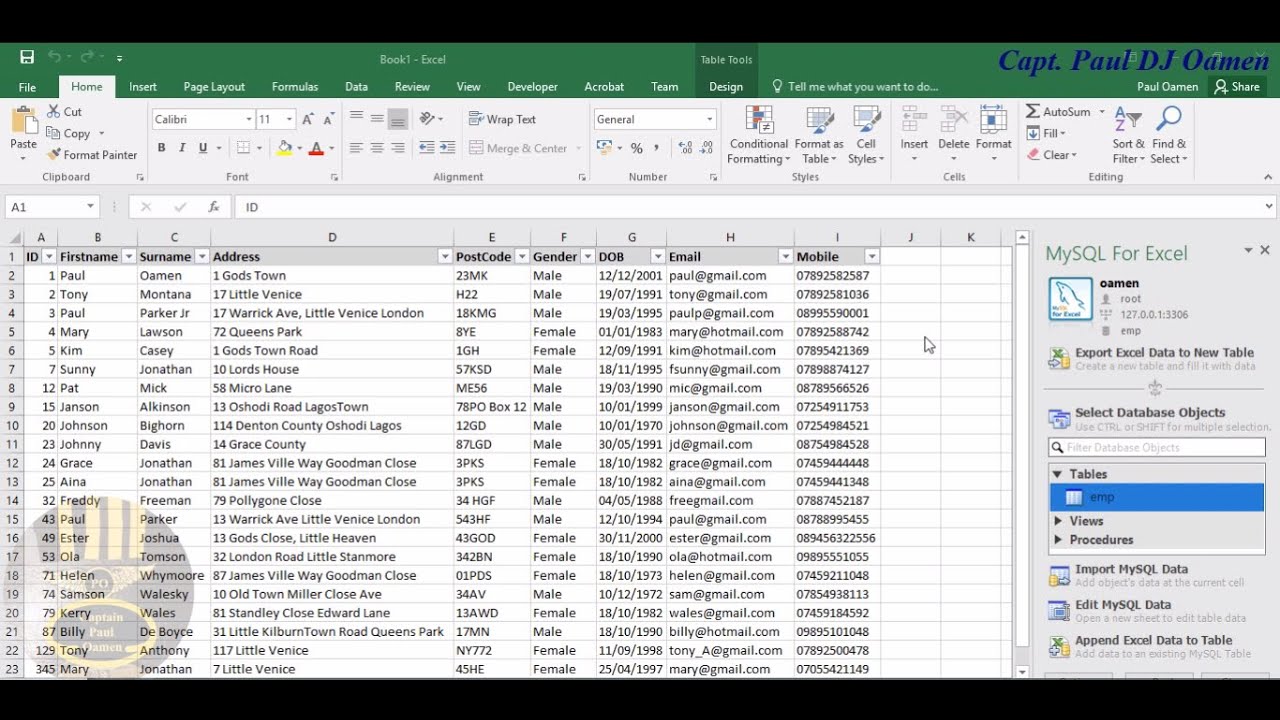This screenshot has height=720, width=1280.
Task: Select the Format Painter tool
Action: tap(92, 155)
